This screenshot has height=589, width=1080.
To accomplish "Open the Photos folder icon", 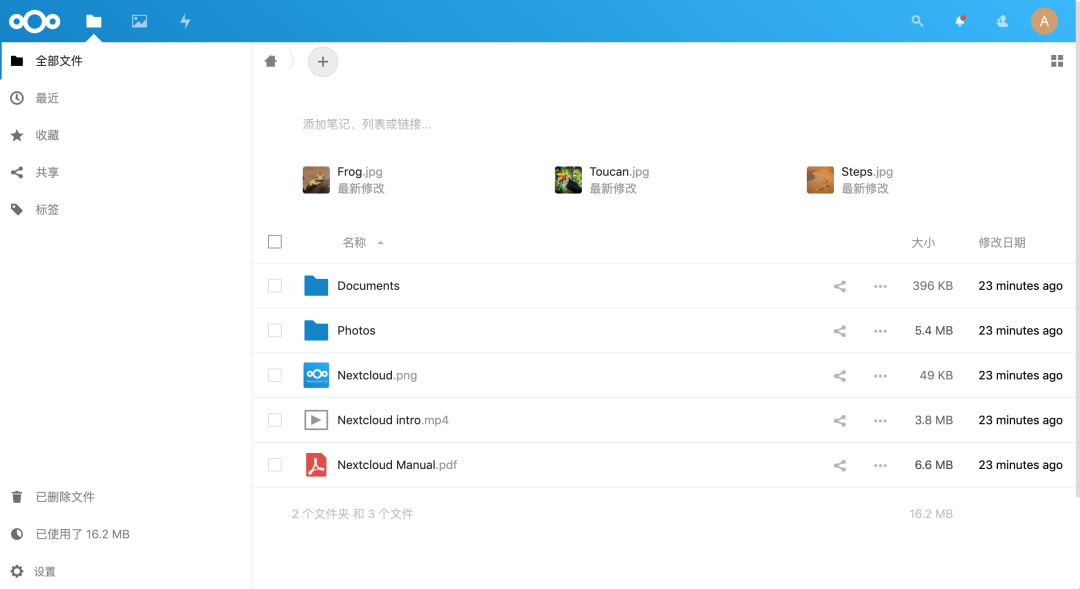I will pyautogui.click(x=316, y=331).
